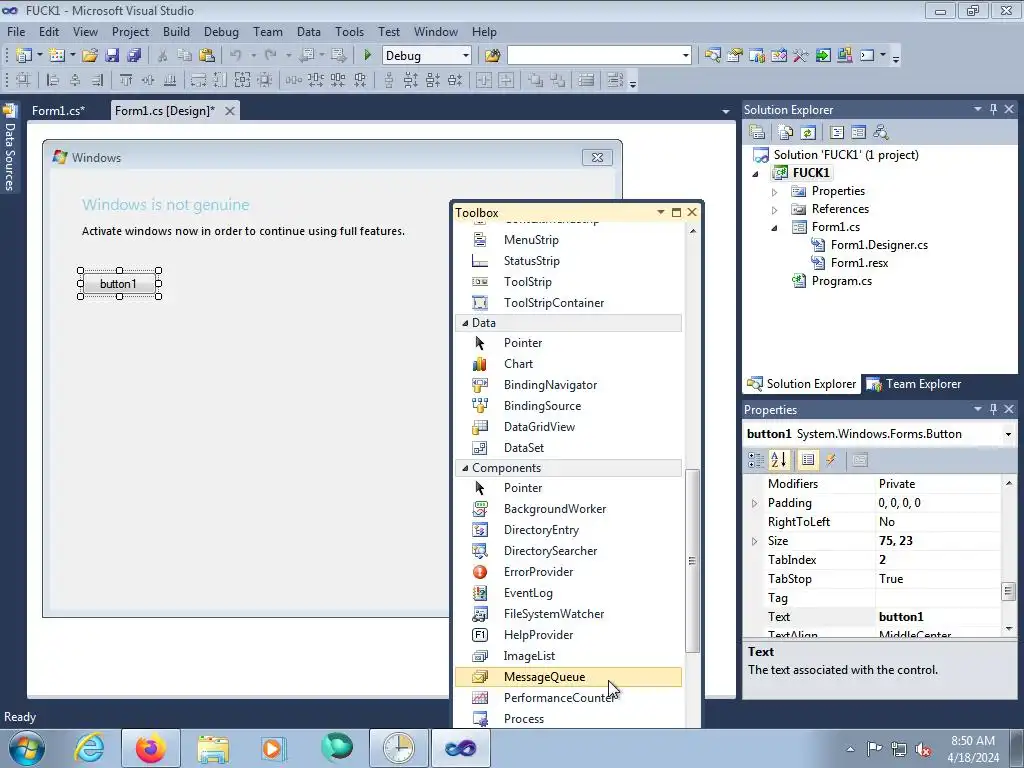Click the Toolbox scroll up arrow
1024x768 pixels.
(692, 231)
